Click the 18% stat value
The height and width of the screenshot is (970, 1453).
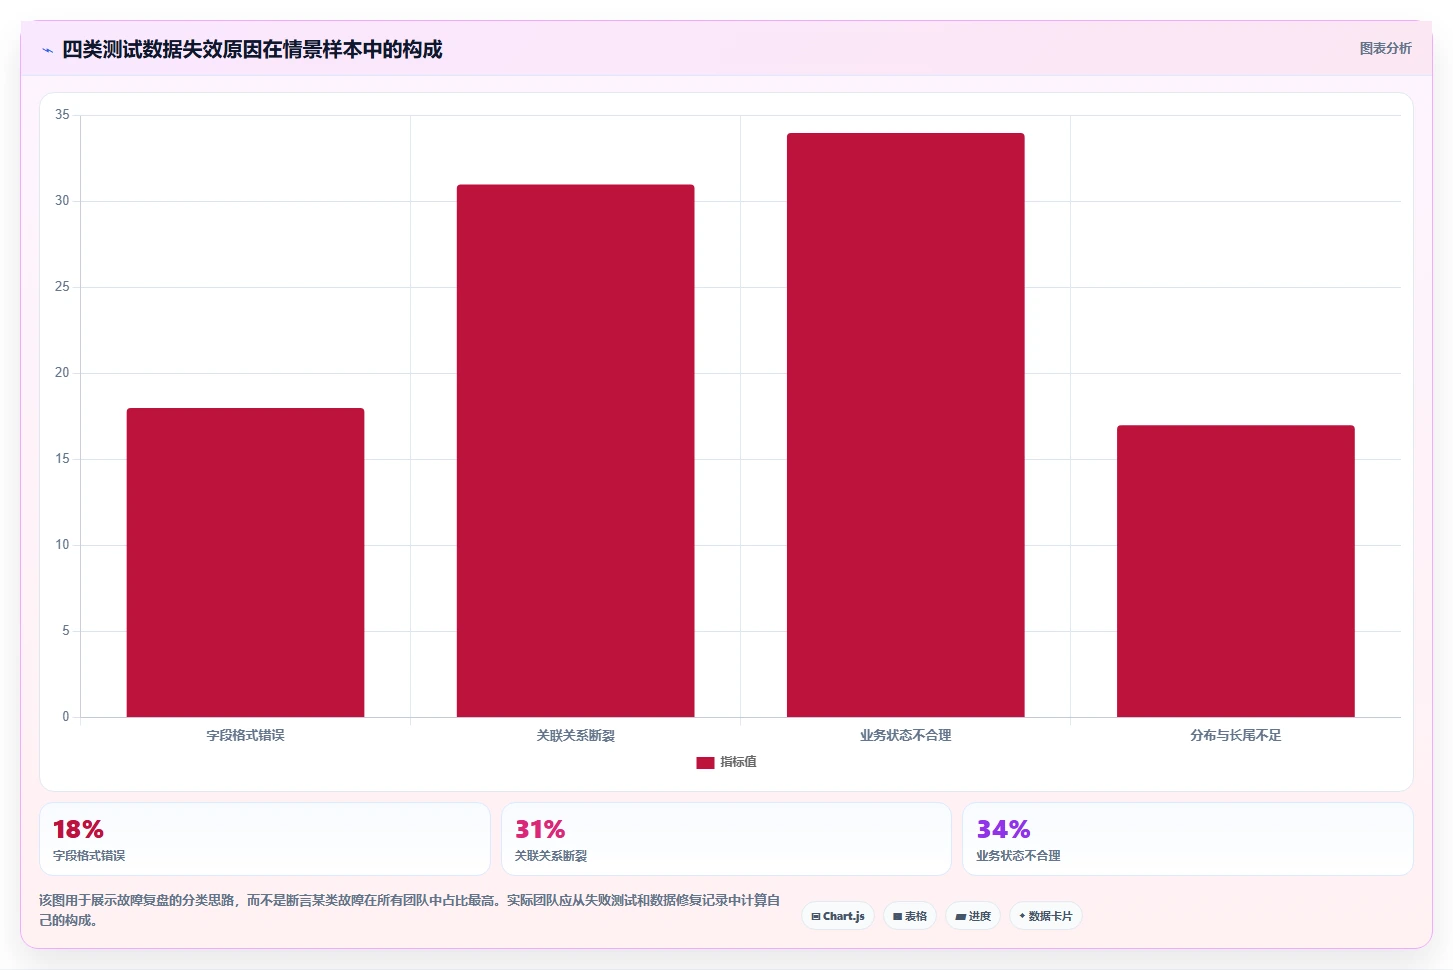pos(78,830)
